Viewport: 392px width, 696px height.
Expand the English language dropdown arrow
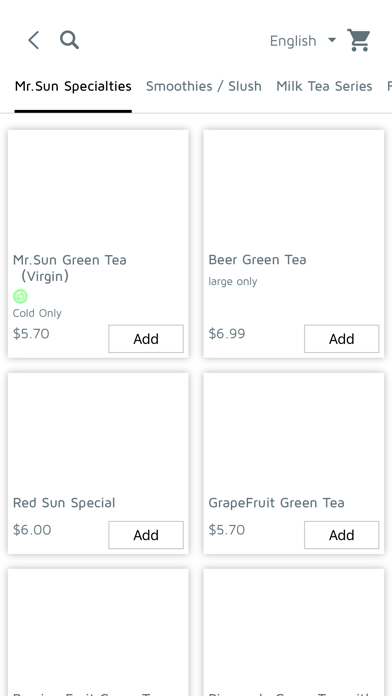pyautogui.click(x=332, y=40)
